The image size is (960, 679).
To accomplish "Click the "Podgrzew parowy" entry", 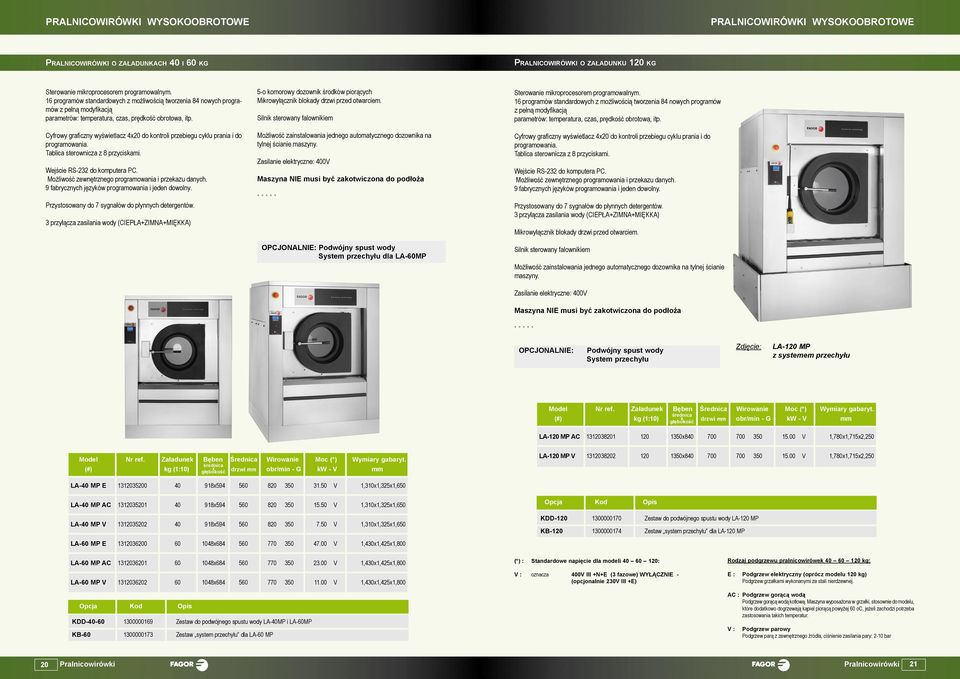I will pos(766,629).
